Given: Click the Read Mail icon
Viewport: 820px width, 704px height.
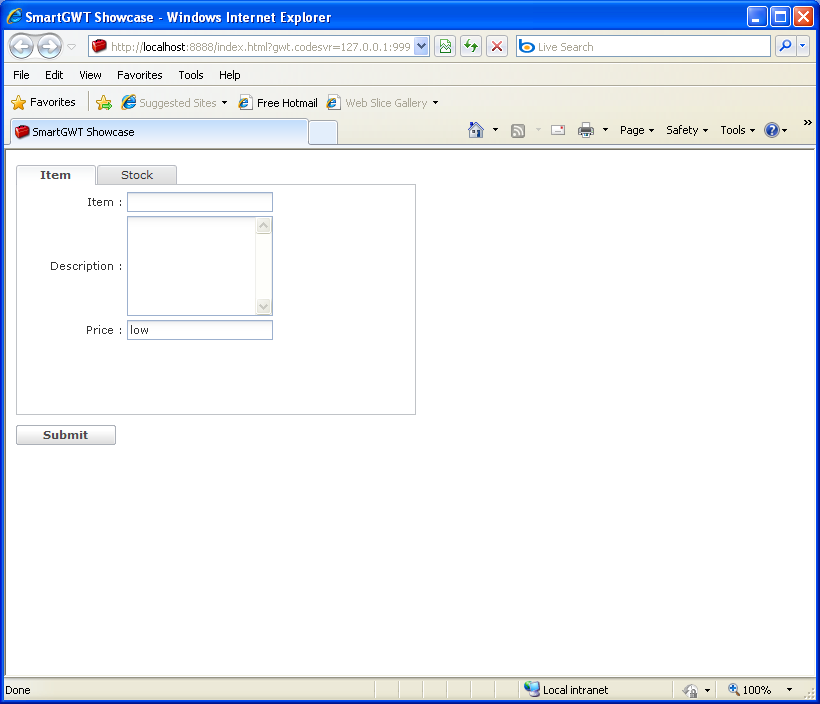Looking at the screenshot, I should (558, 130).
